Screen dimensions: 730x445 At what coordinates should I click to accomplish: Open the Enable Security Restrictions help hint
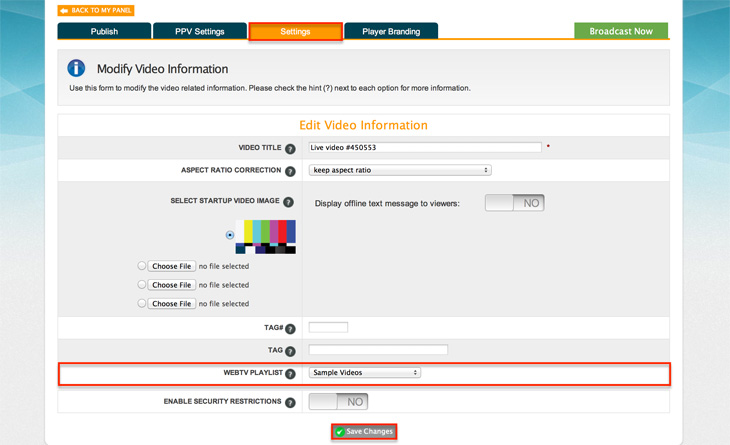290,403
